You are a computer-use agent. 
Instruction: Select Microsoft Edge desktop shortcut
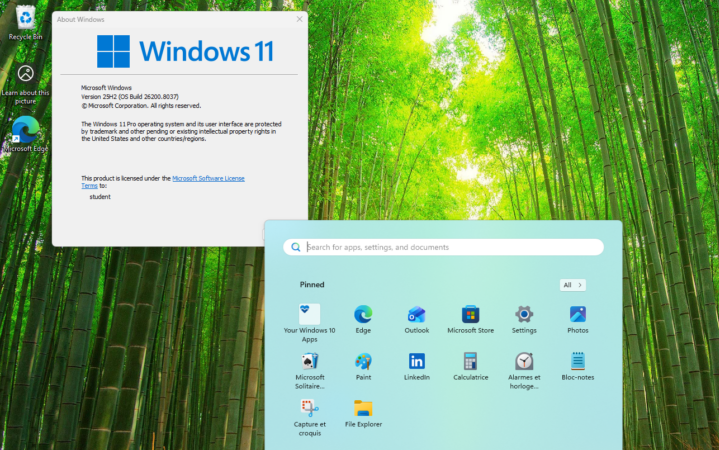click(x=25, y=133)
